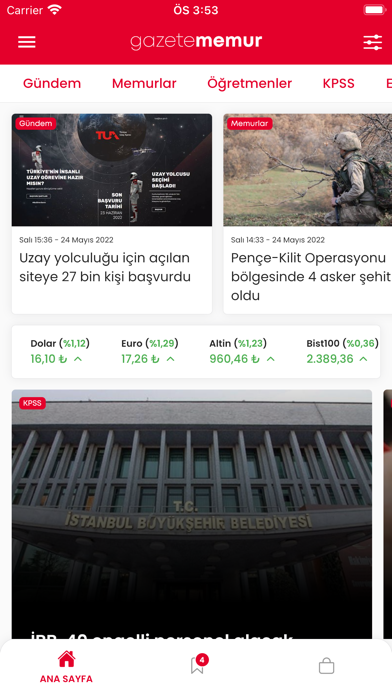Open the soldier operation article thumbnail
This screenshot has height=696, width=392.
click(308, 170)
